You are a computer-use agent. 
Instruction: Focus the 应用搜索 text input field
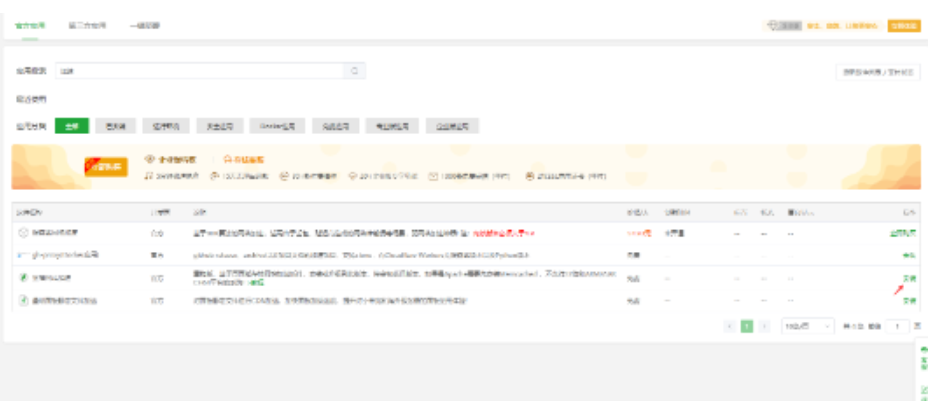[200, 71]
